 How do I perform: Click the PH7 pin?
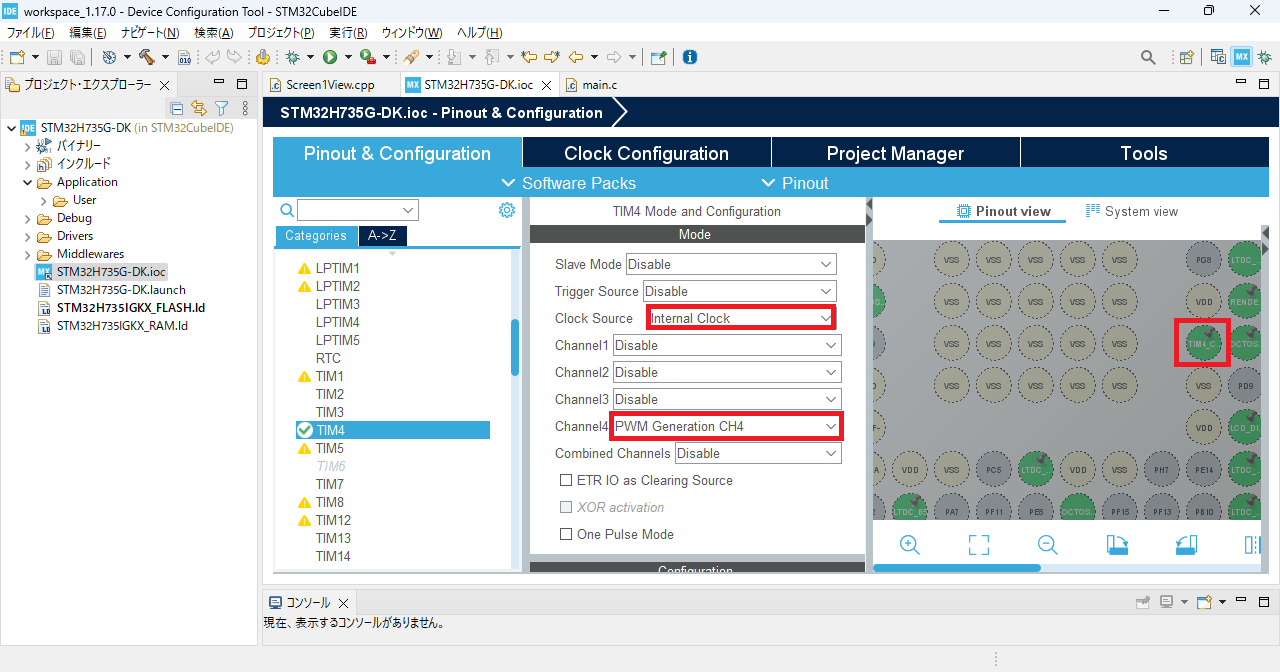point(1161,469)
